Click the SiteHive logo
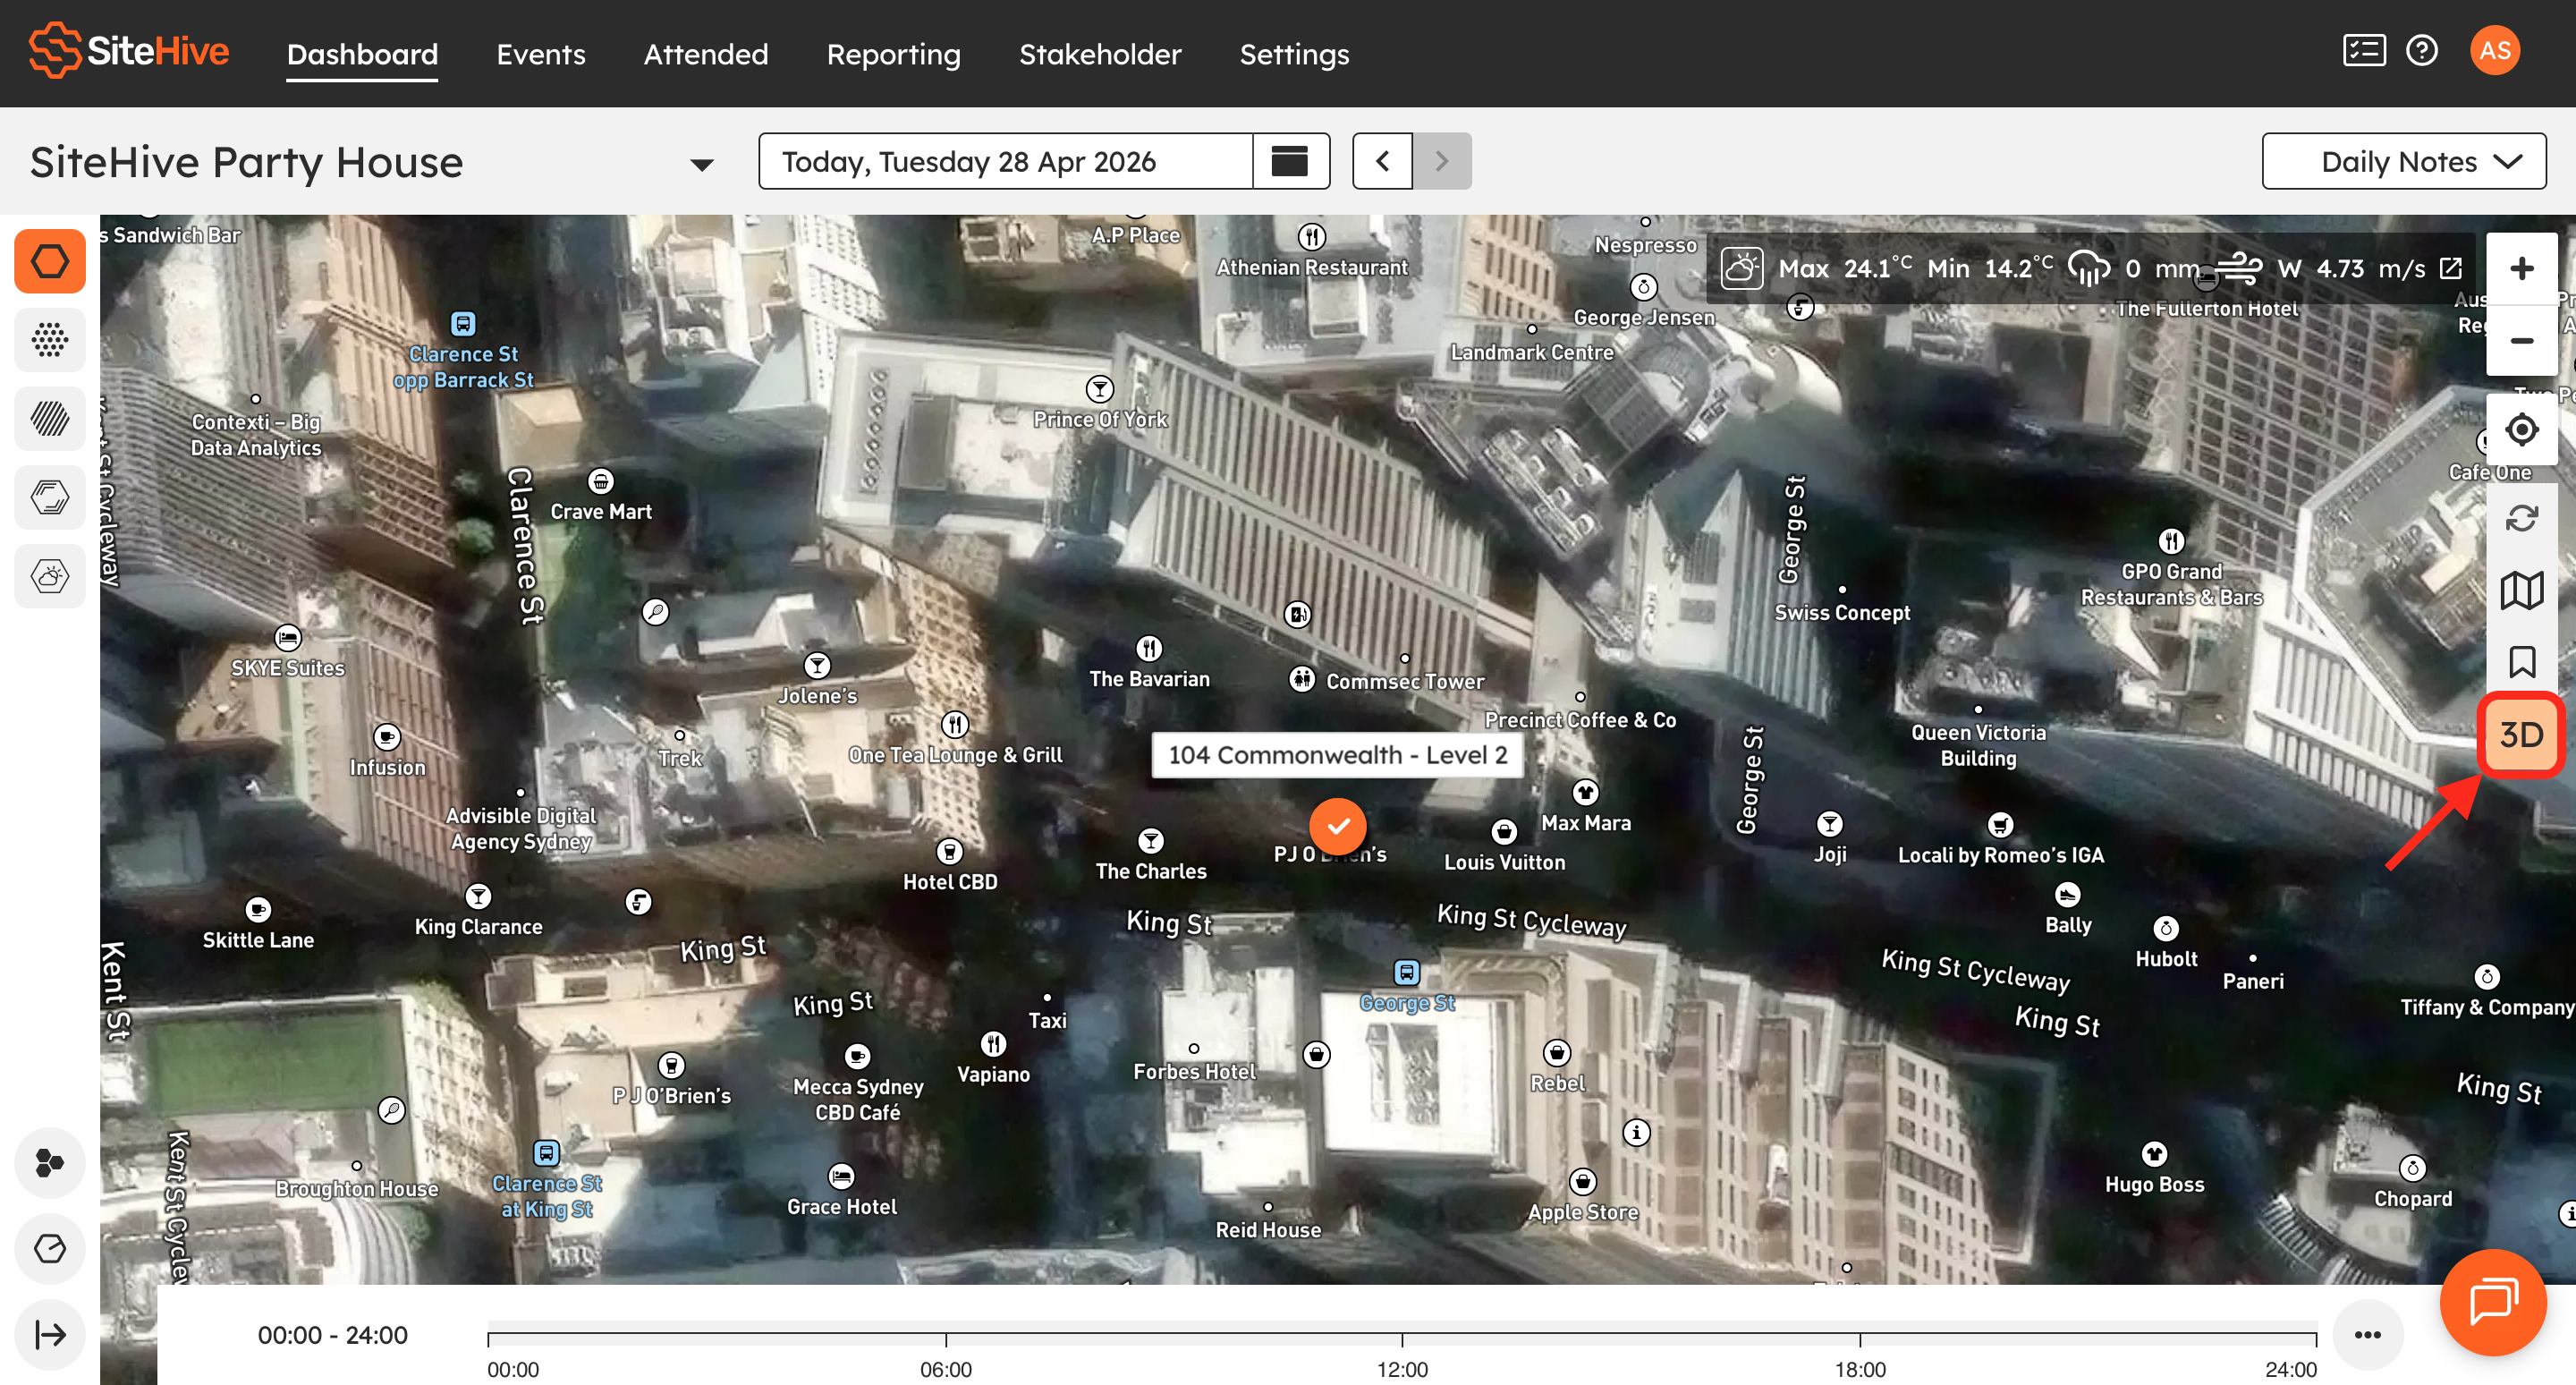 click(x=129, y=51)
